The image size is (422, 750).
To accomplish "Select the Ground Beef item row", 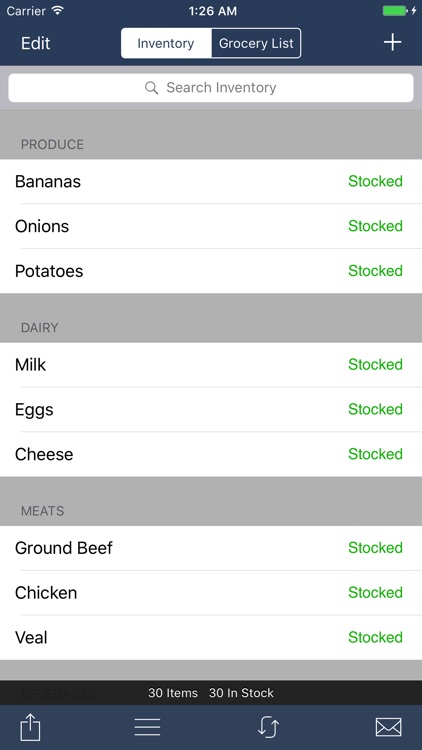I will click(211, 548).
